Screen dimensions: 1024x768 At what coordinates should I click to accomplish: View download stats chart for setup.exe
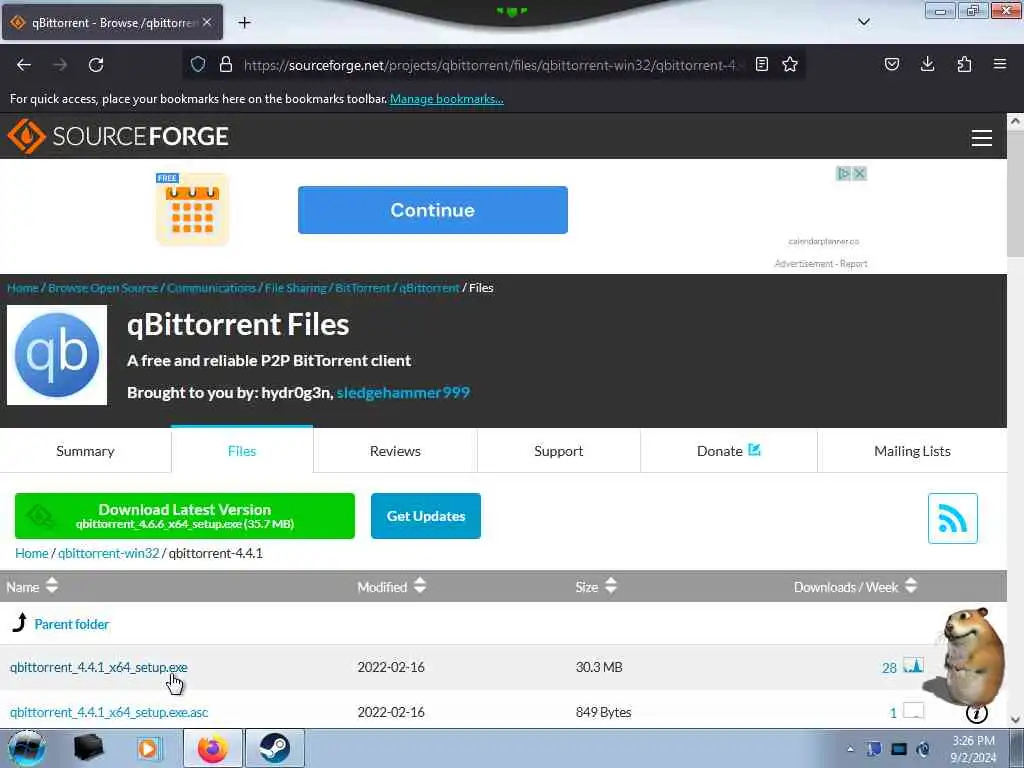pyautogui.click(x=913, y=665)
